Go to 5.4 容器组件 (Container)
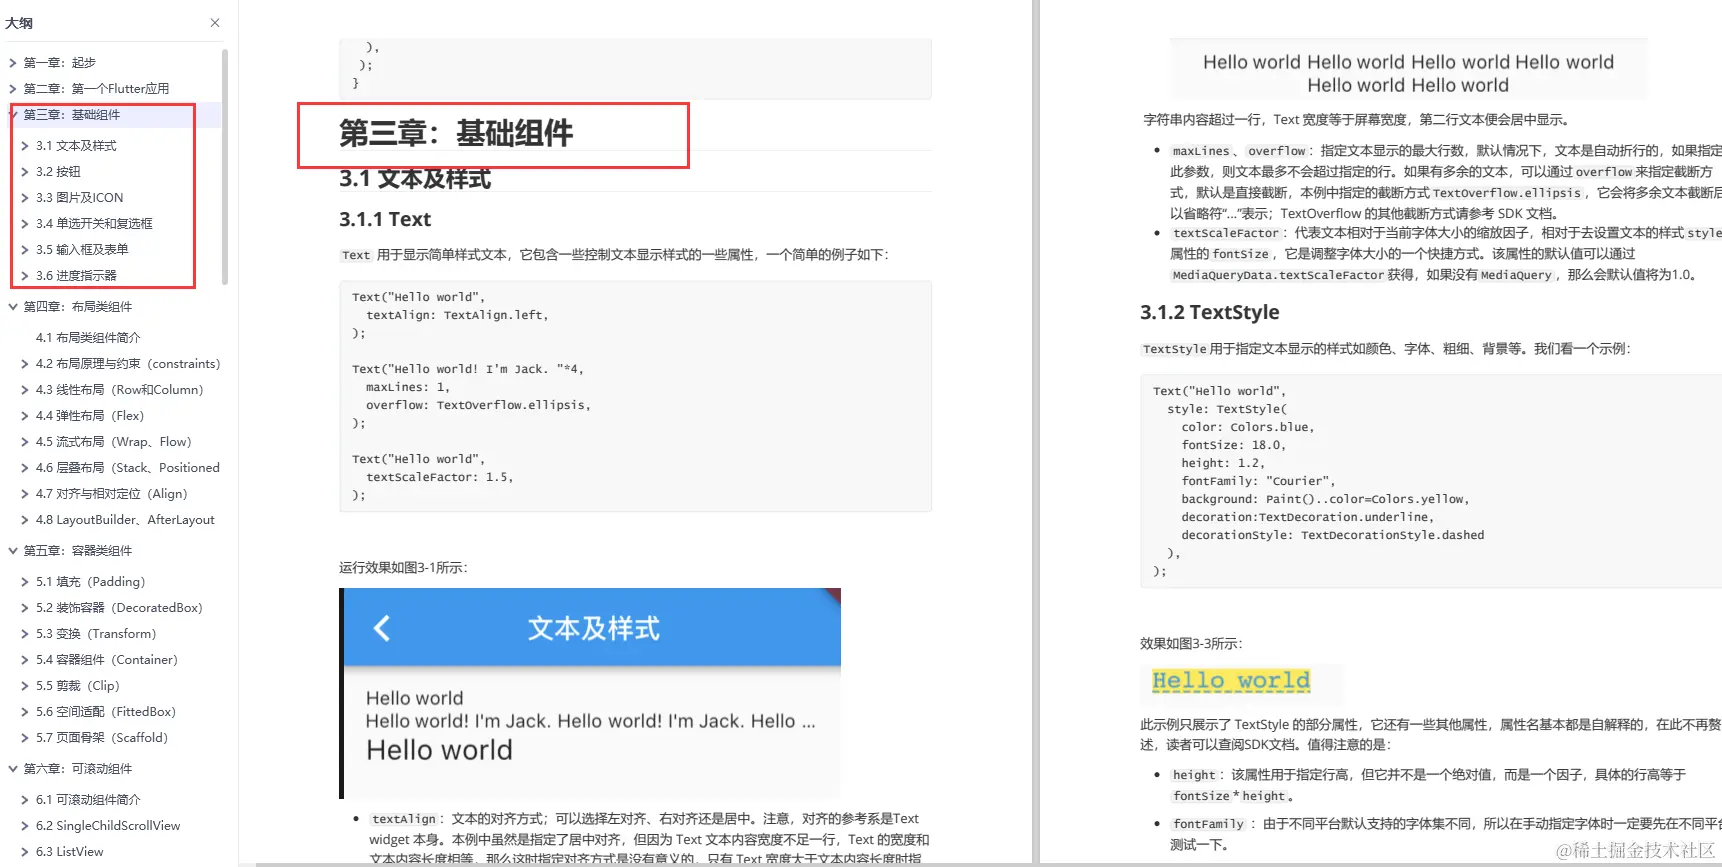The image size is (1722, 867). (x=107, y=659)
